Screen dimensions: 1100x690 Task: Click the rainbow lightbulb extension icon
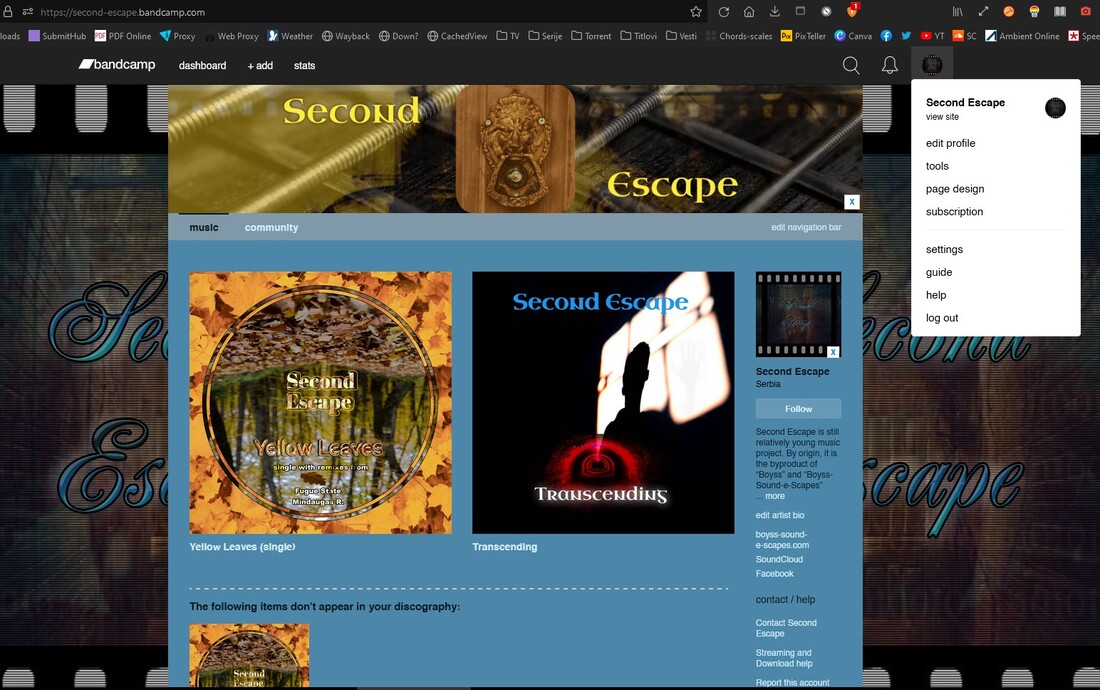point(1034,12)
